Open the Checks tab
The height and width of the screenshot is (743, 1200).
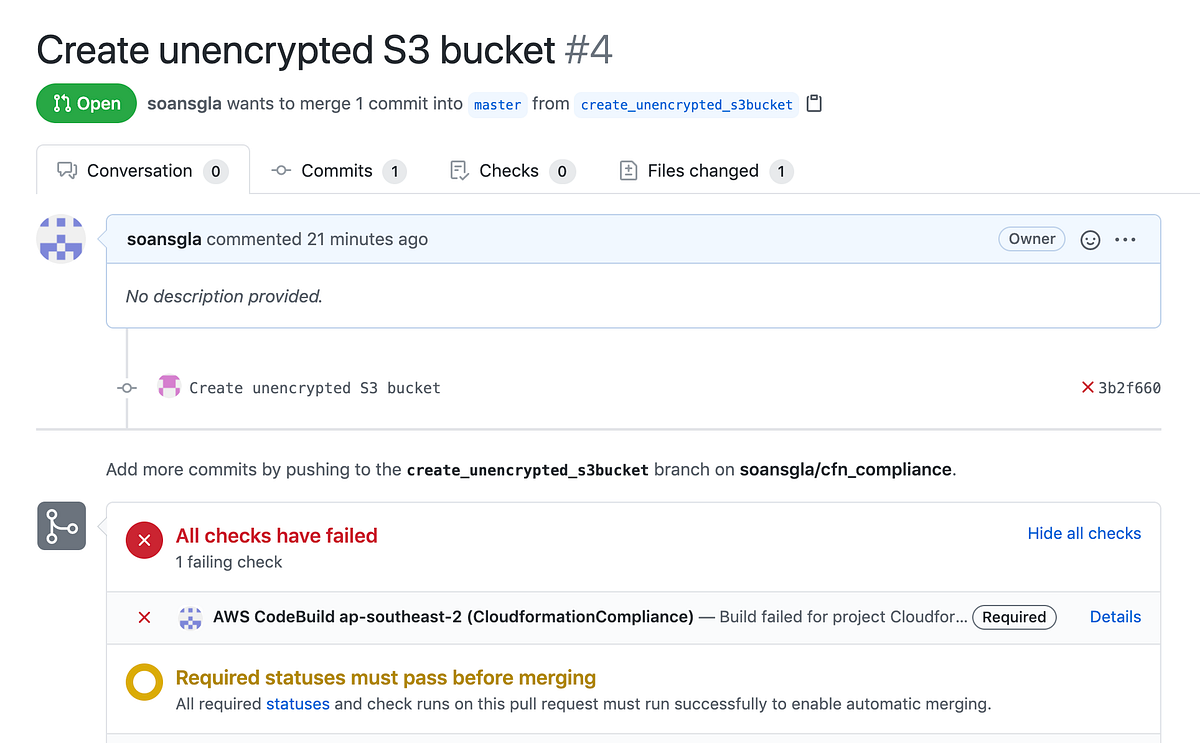[509, 170]
